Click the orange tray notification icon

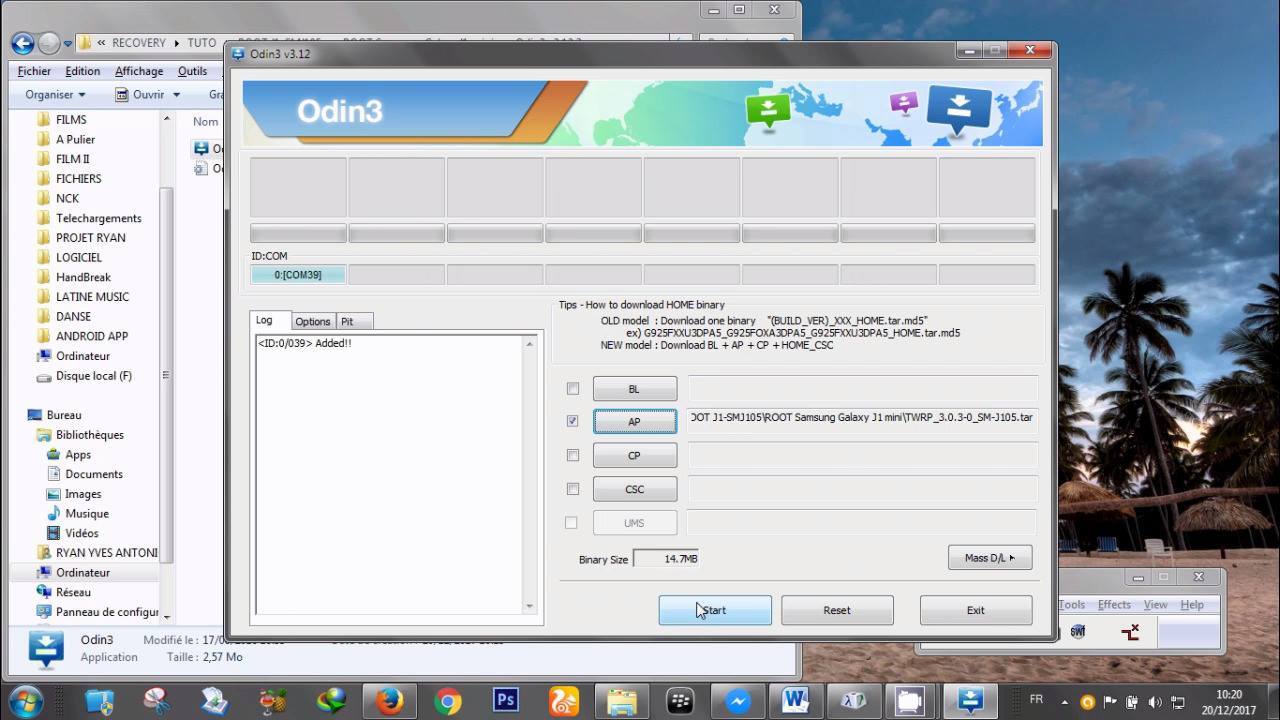coord(1088,702)
